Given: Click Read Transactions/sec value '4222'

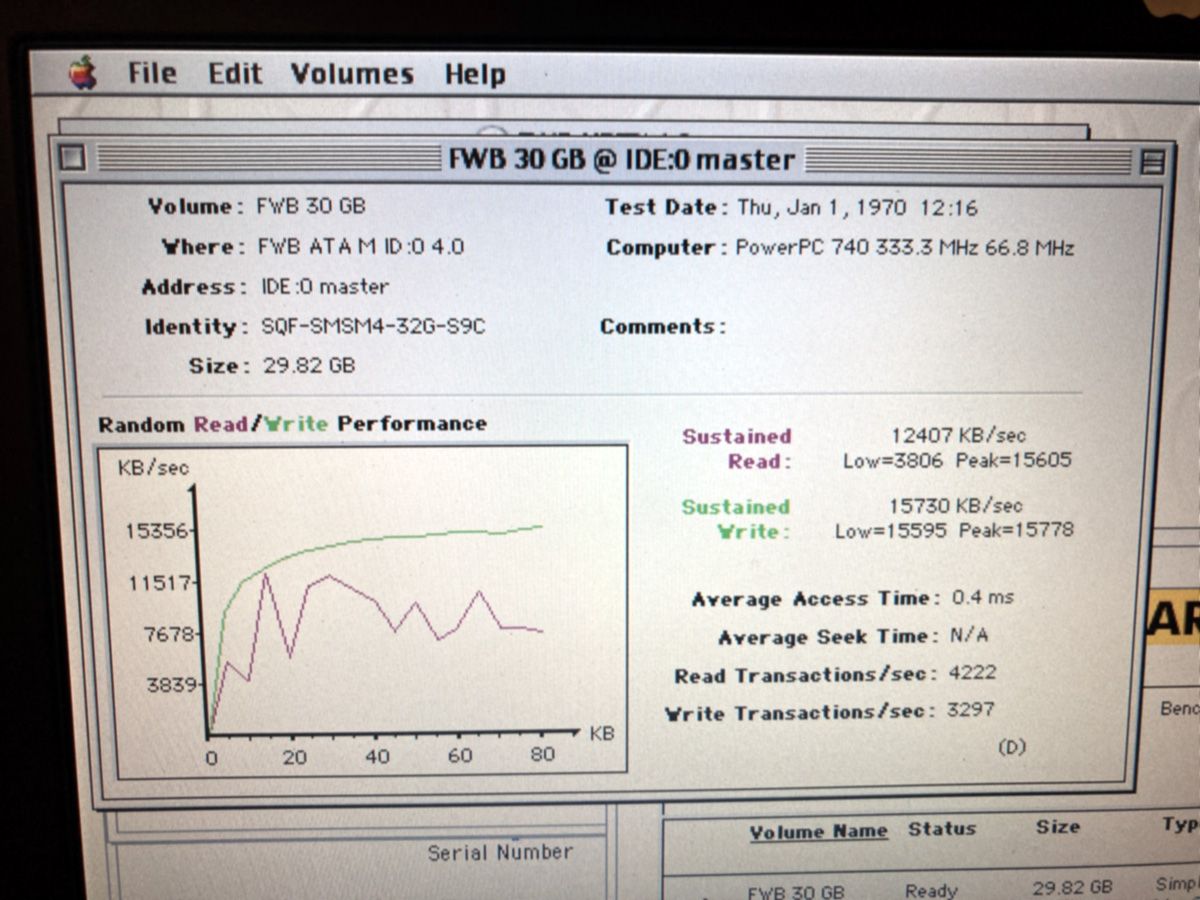Looking at the screenshot, I should 972,673.
